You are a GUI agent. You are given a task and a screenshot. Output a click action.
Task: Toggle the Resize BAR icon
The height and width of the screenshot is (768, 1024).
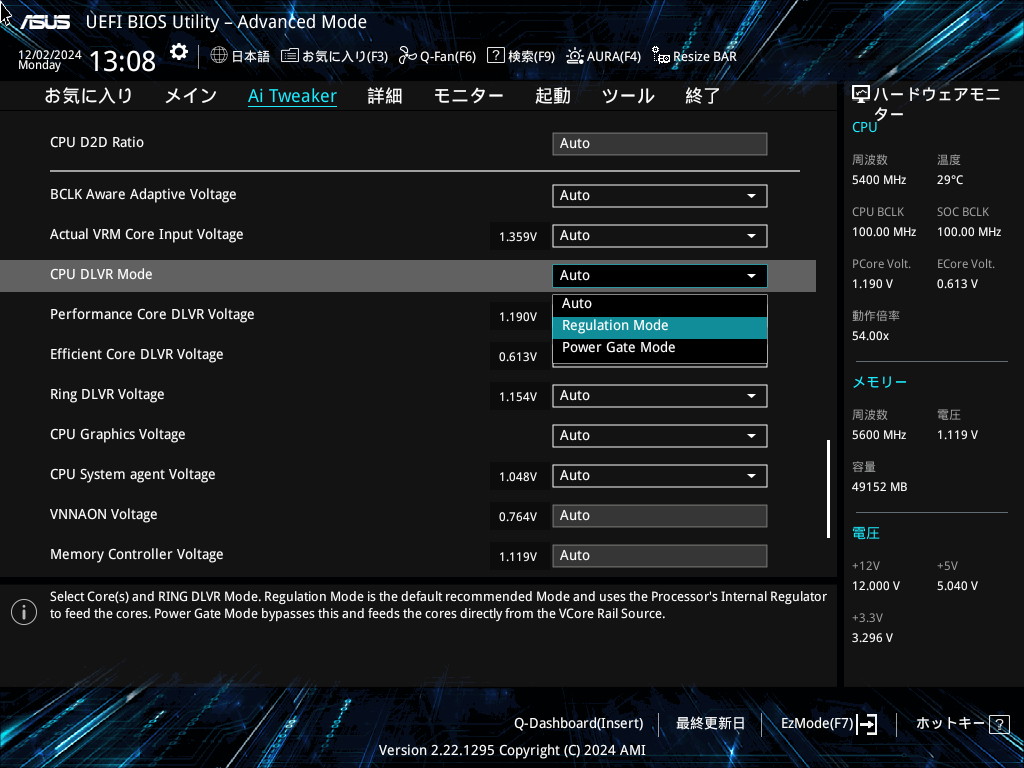[661, 56]
